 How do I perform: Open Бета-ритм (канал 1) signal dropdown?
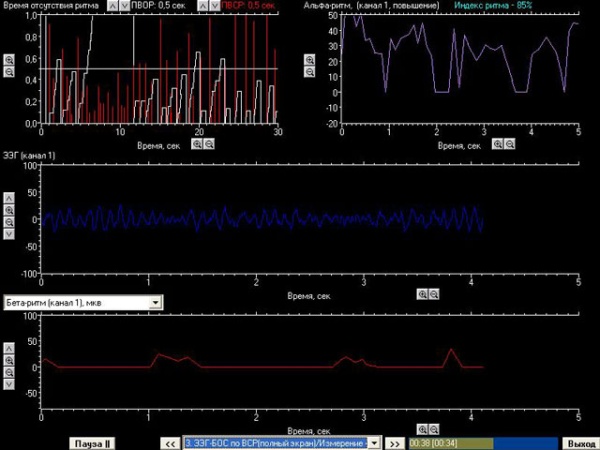click(x=155, y=301)
